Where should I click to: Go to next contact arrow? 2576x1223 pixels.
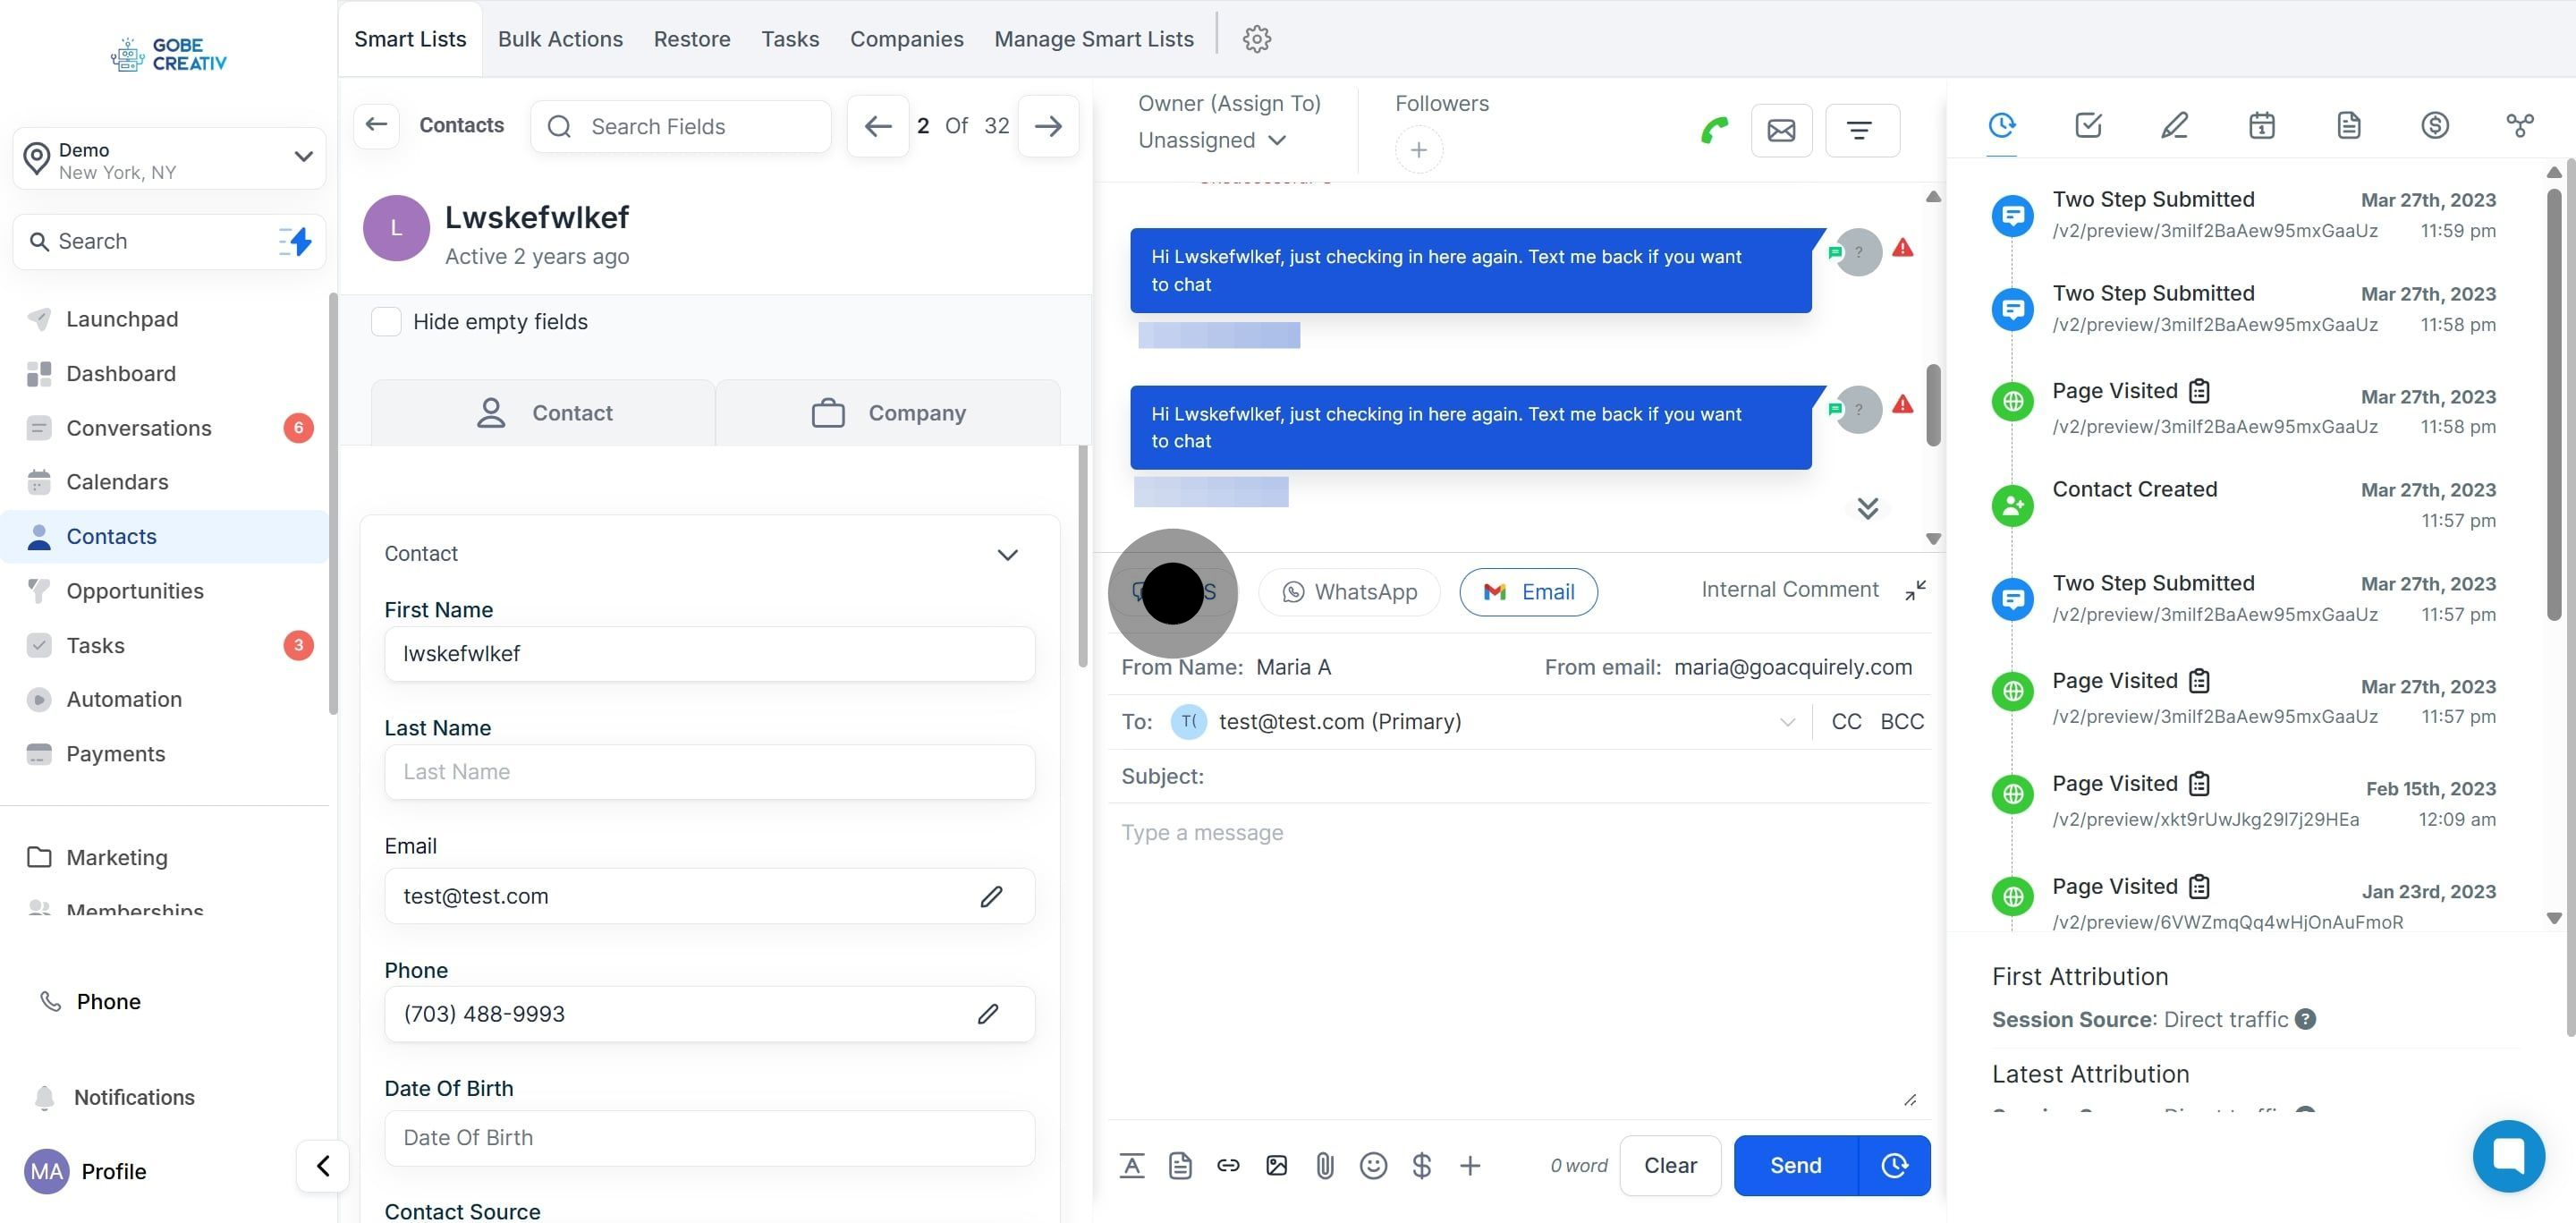(1047, 126)
